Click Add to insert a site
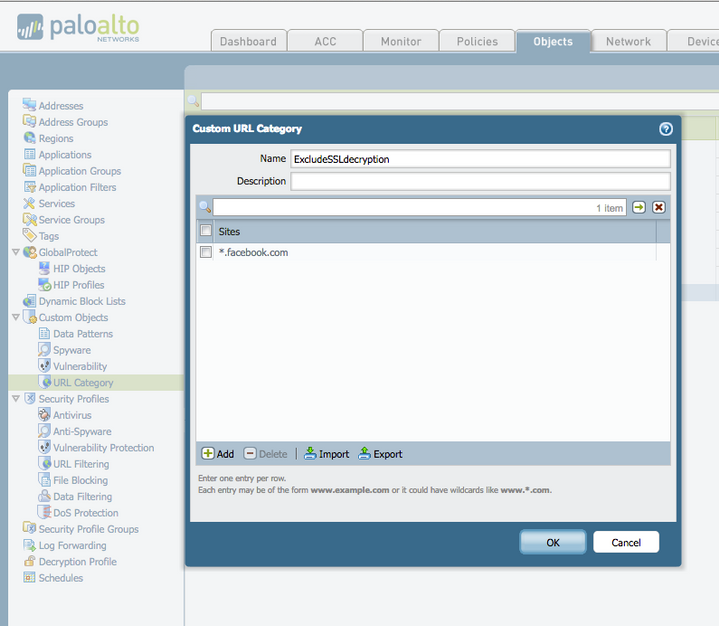Viewport: 719px width, 626px height. click(218, 454)
